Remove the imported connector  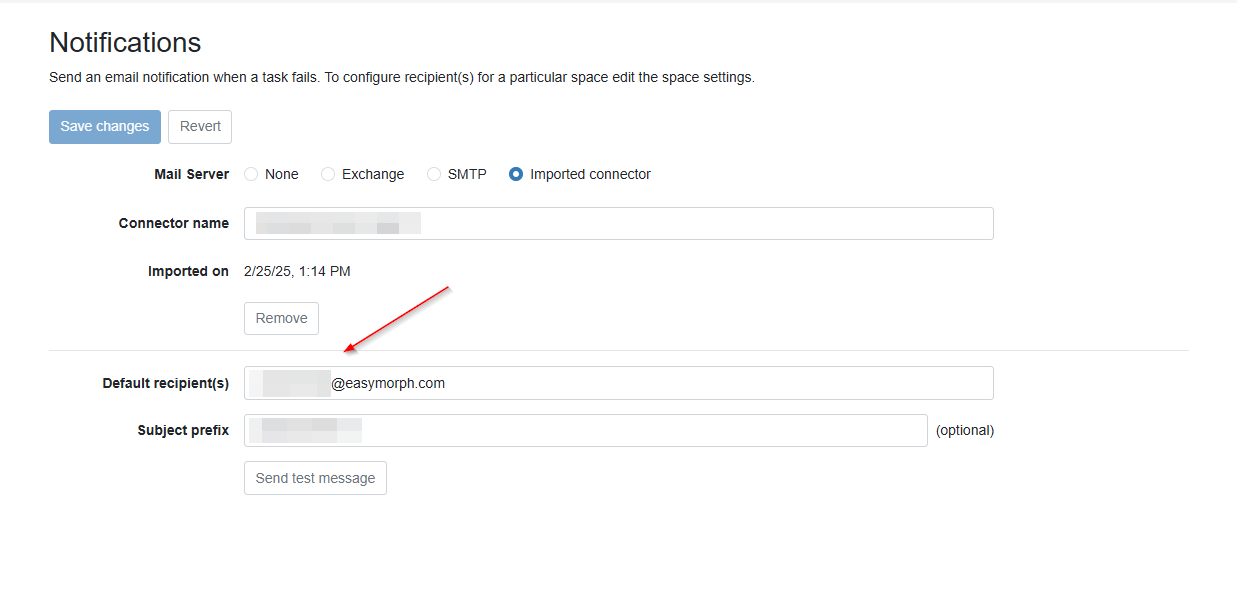281,318
